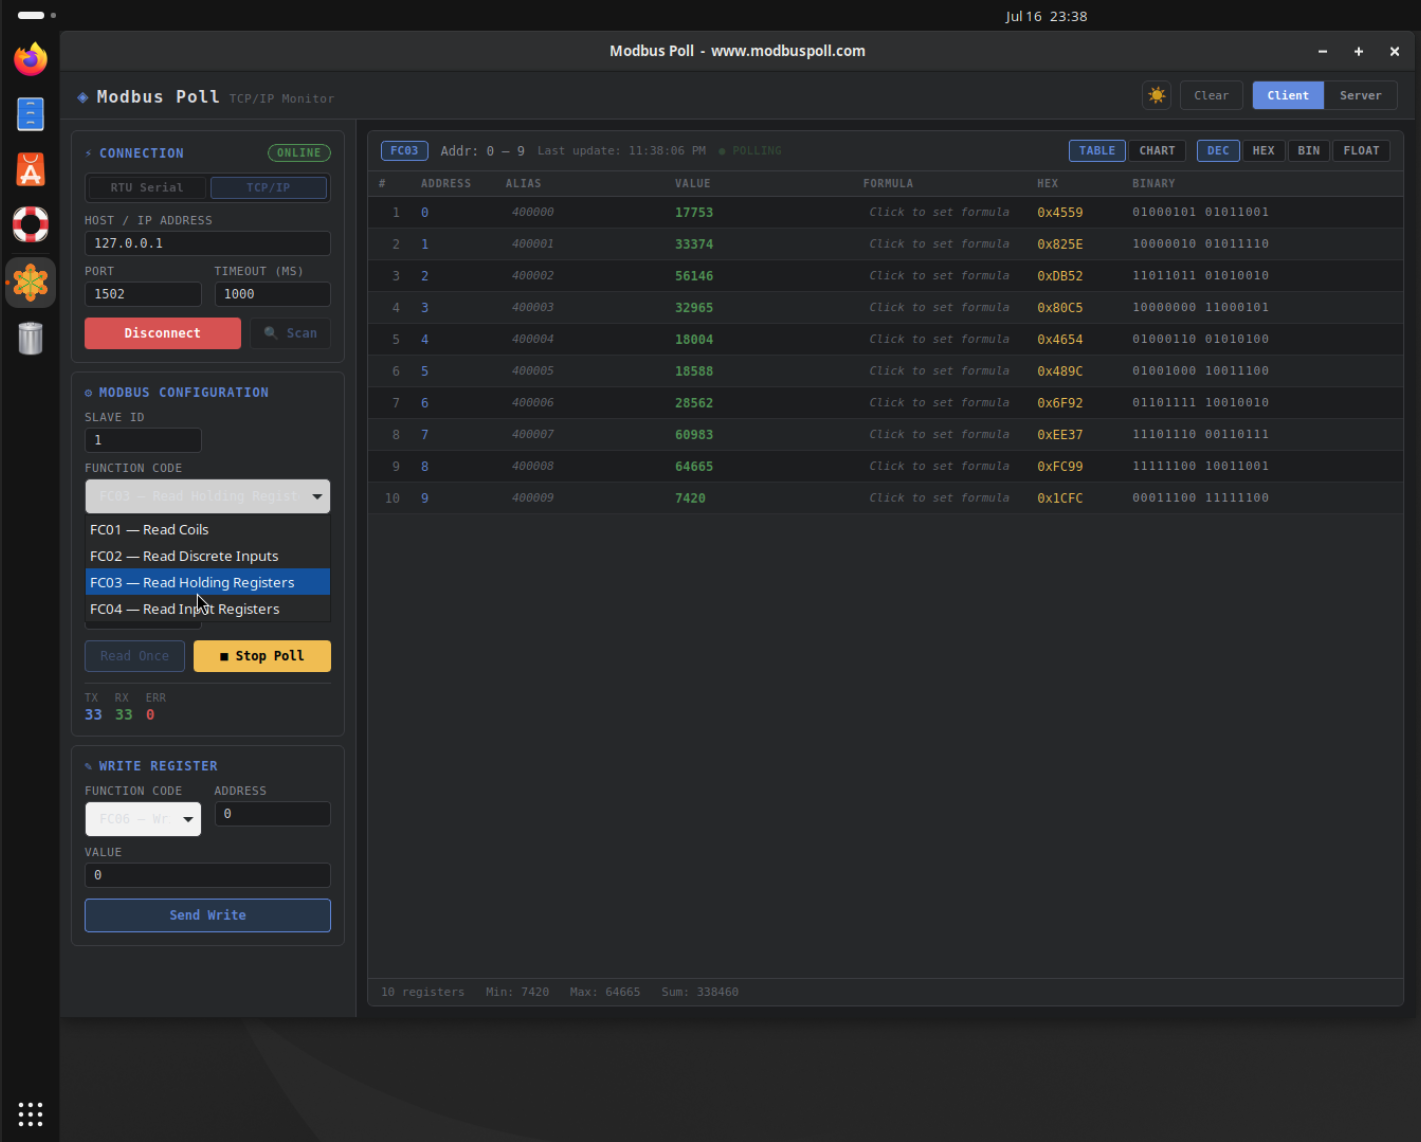1421x1142 pixels.
Task: Switch to TABLE view
Action: [x=1097, y=150]
